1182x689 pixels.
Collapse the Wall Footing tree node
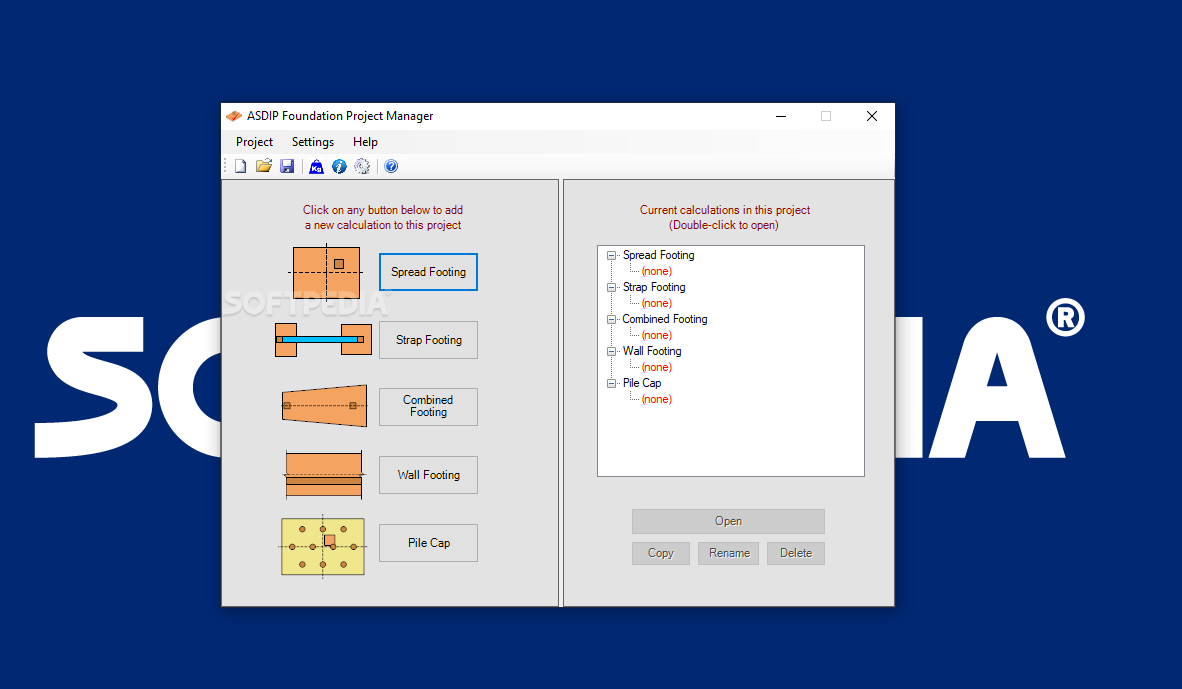tap(611, 351)
